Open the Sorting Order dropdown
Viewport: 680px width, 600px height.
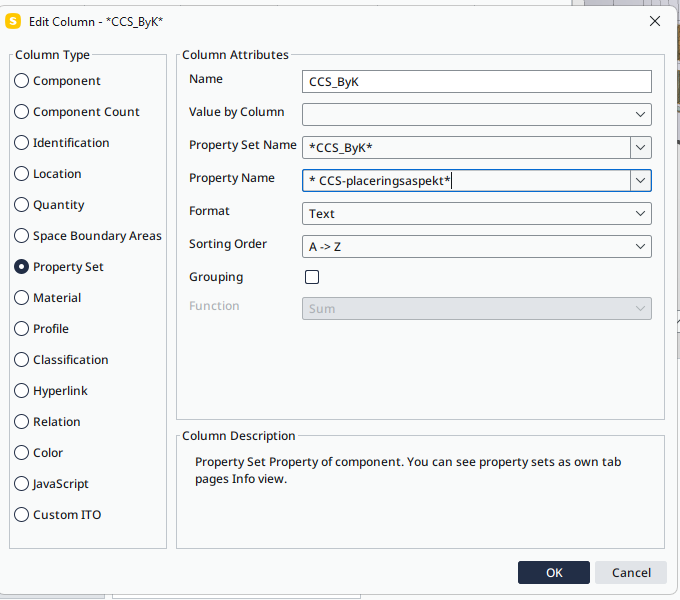pyautogui.click(x=477, y=246)
